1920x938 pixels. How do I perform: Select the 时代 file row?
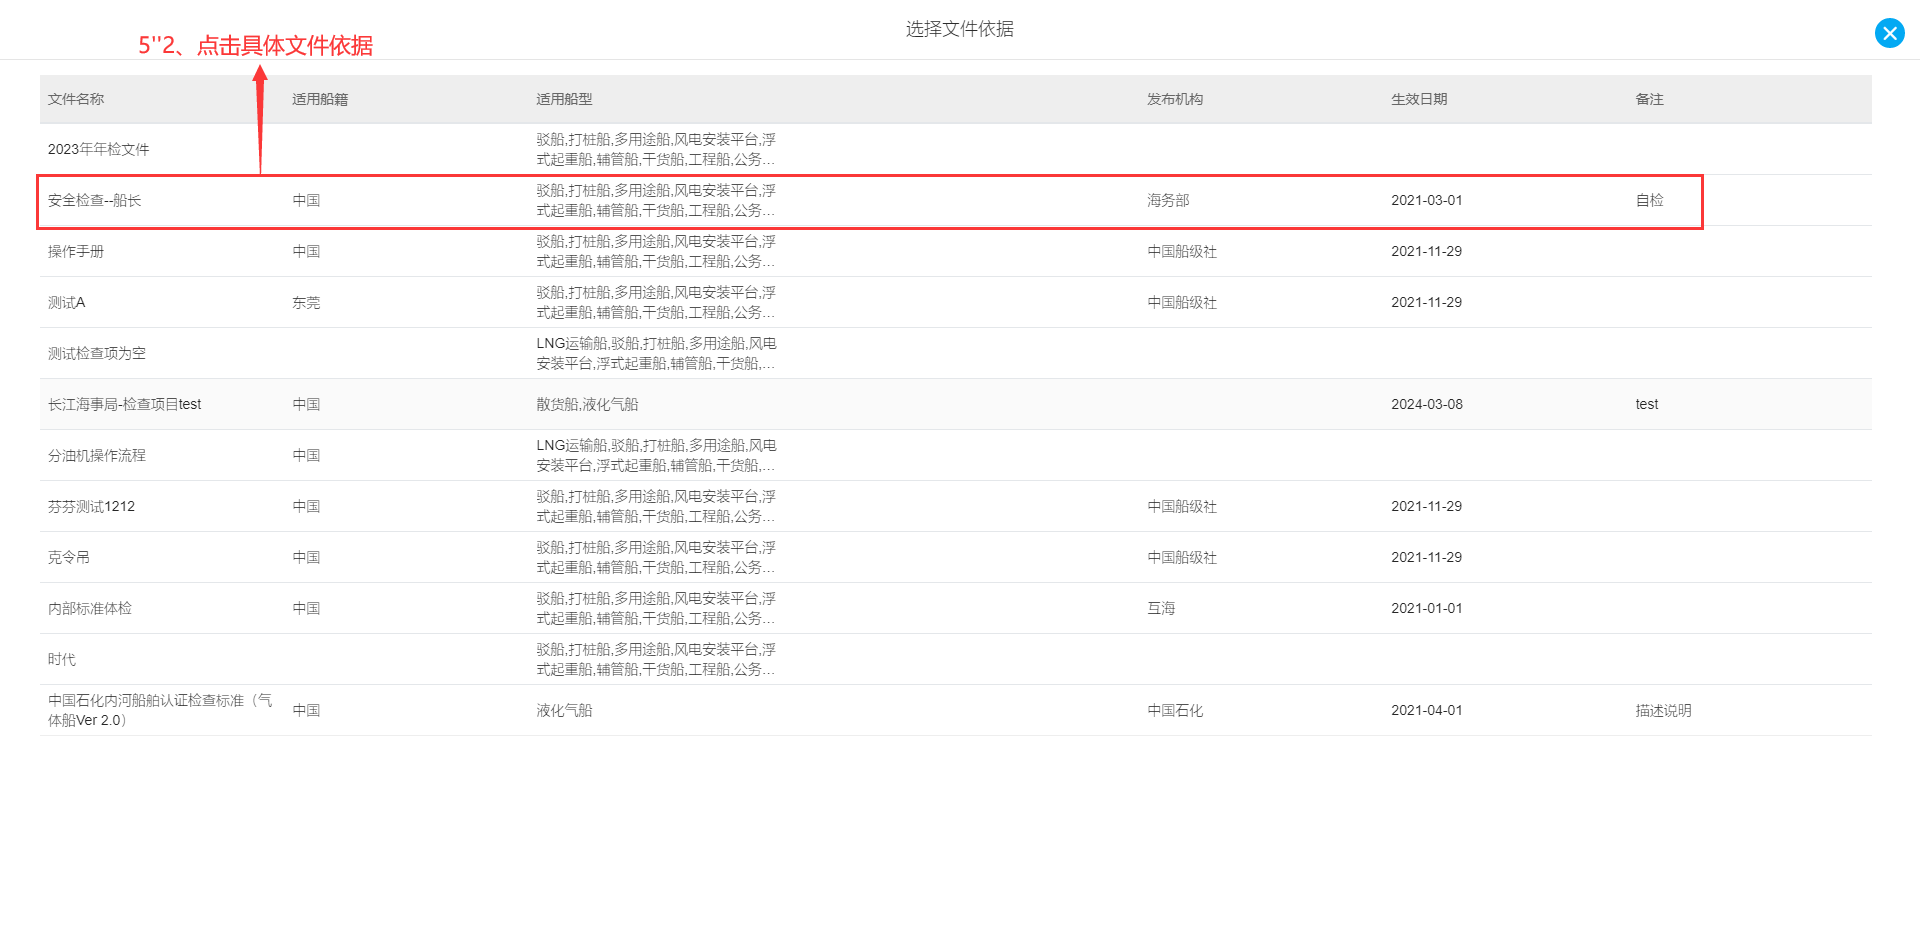coord(956,659)
